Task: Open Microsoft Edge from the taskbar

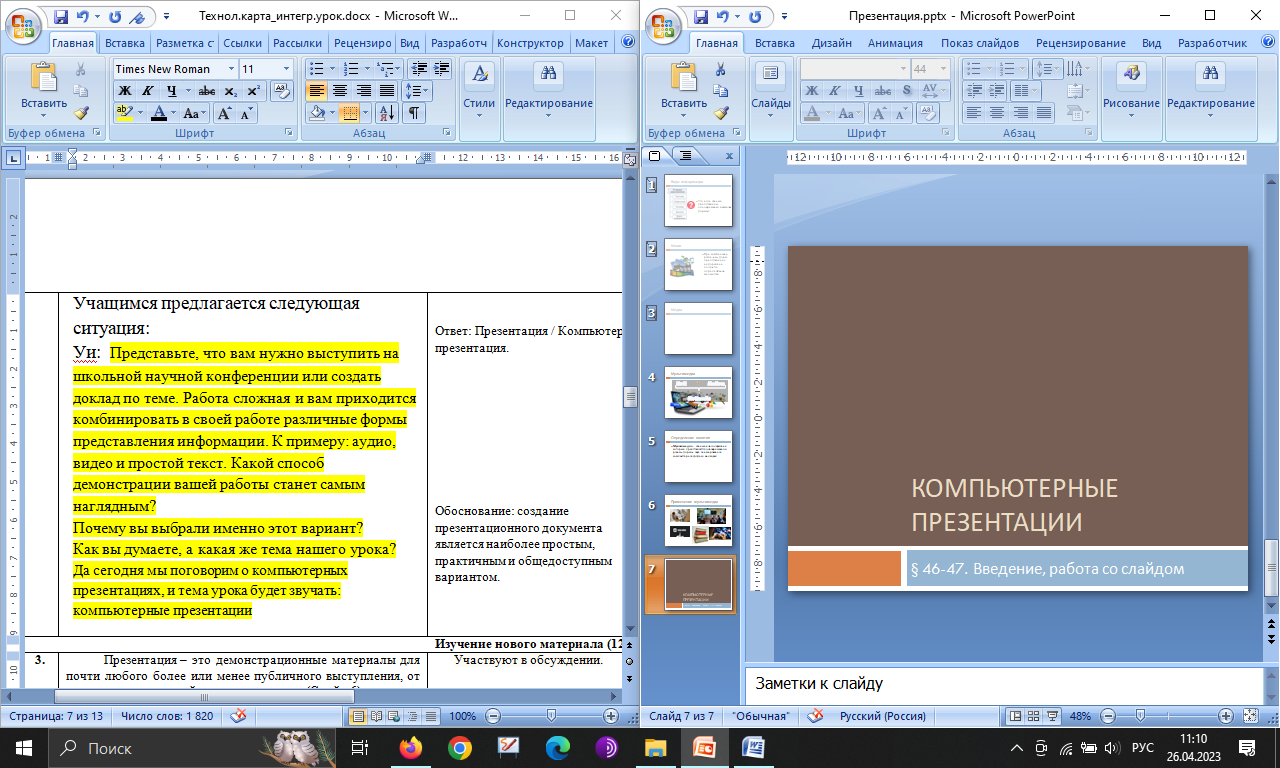Action: 558,748
